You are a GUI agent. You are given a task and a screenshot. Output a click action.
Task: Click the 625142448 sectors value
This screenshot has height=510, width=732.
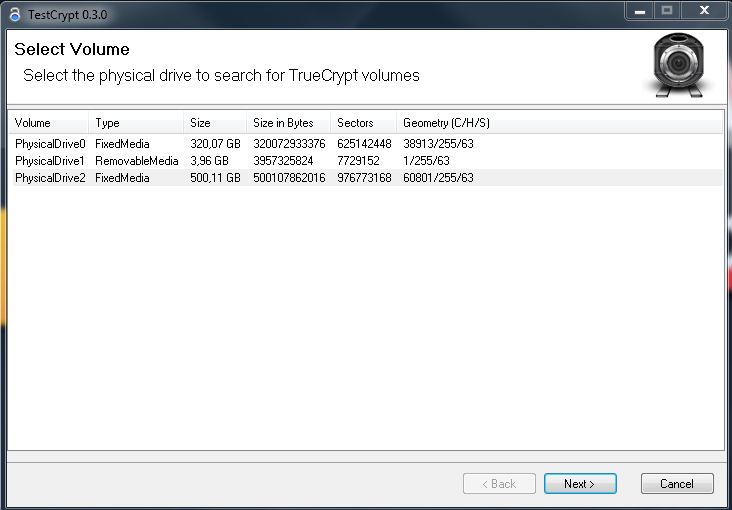tap(364, 143)
